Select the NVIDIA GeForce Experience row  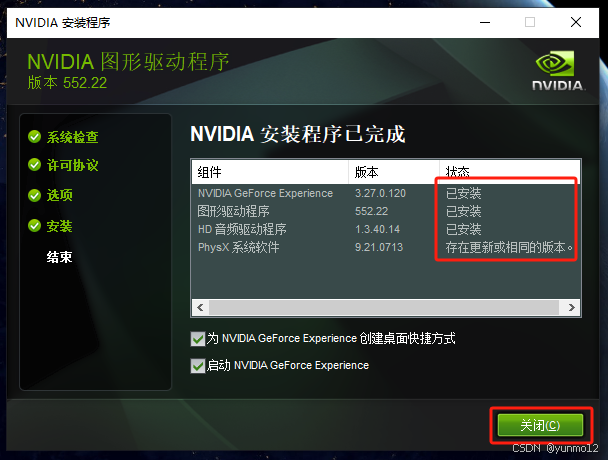pos(386,193)
